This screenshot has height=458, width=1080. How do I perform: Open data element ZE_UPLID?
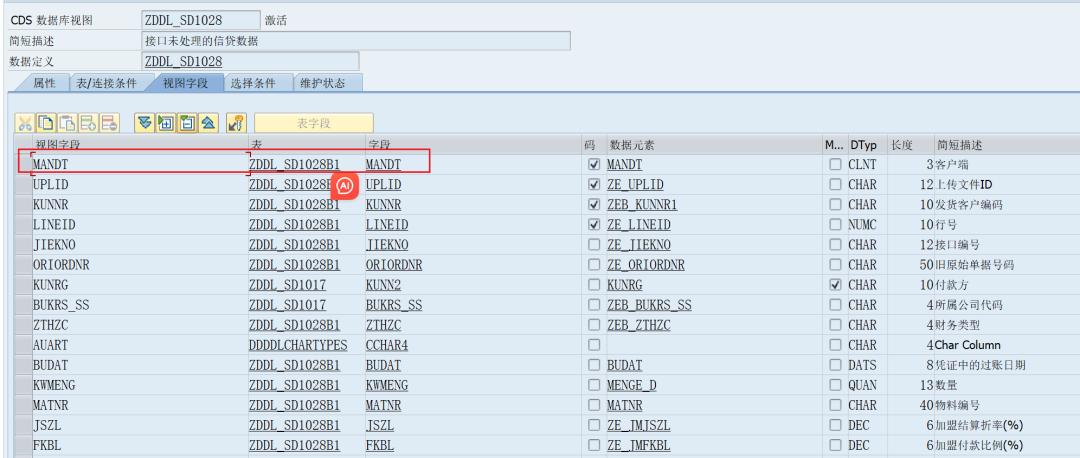(x=635, y=185)
